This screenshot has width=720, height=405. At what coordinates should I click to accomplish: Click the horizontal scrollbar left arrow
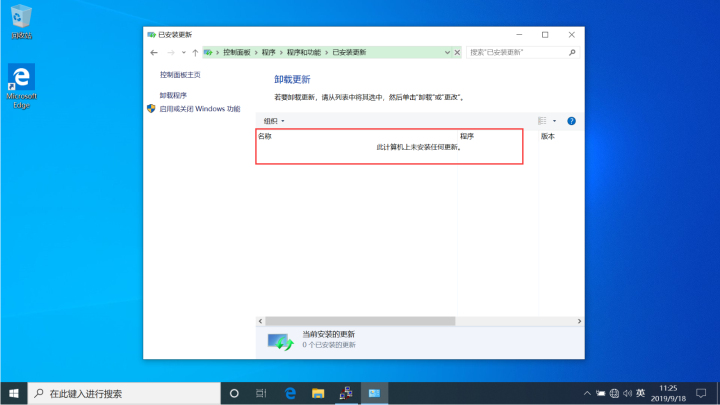[x=260, y=321]
